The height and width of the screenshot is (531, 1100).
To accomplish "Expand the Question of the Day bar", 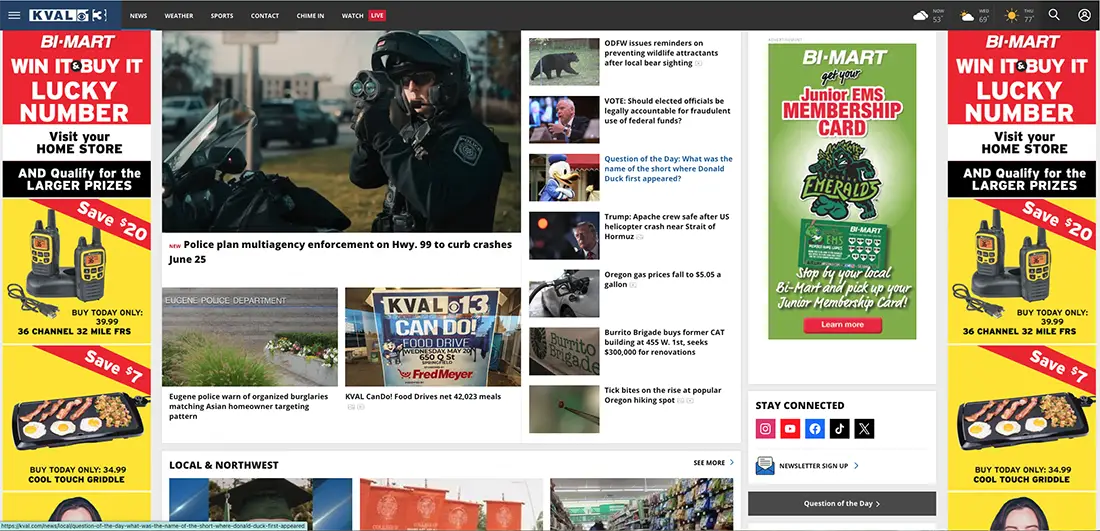I will point(842,504).
